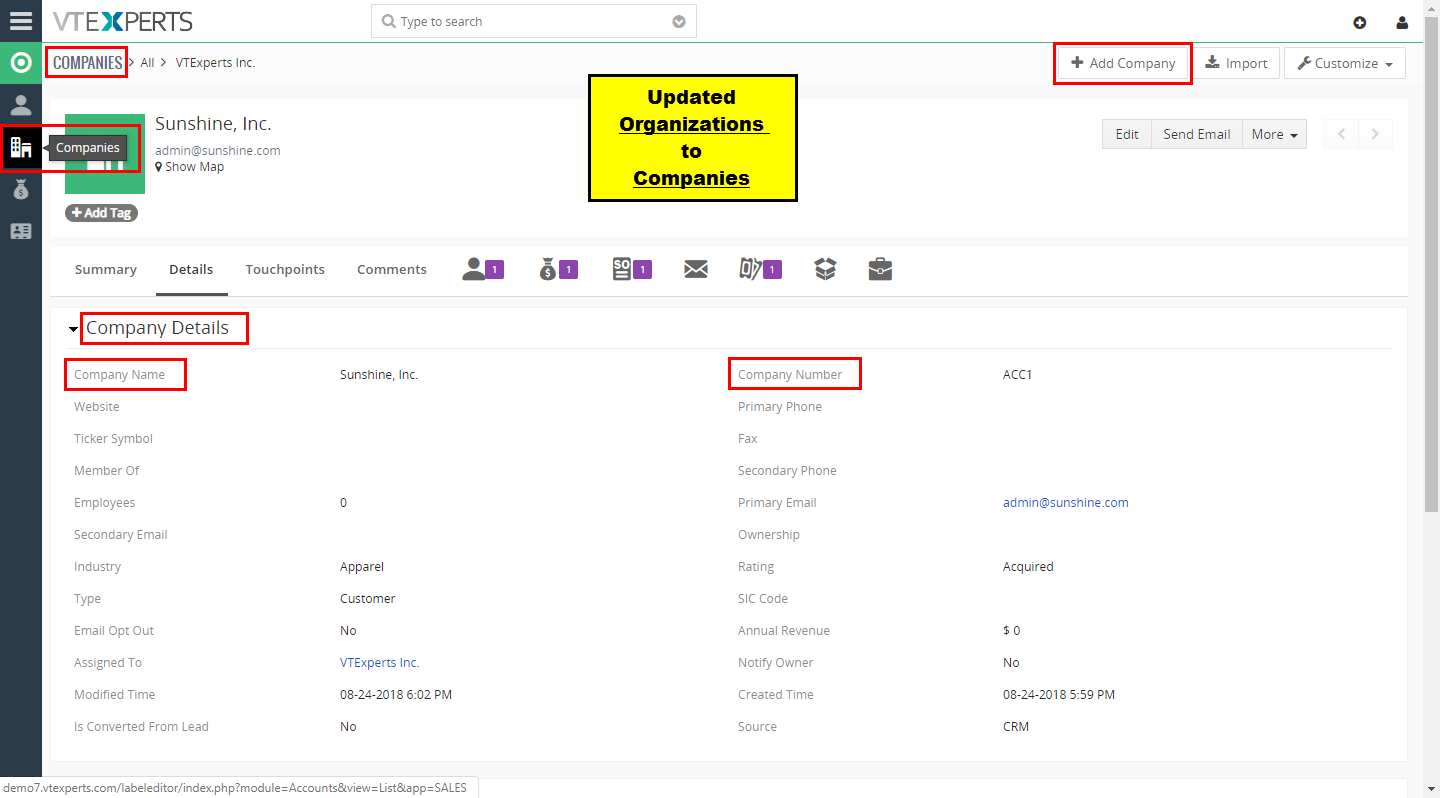Open Contacts from the sidebar person icon

pyautogui.click(x=21, y=105)
